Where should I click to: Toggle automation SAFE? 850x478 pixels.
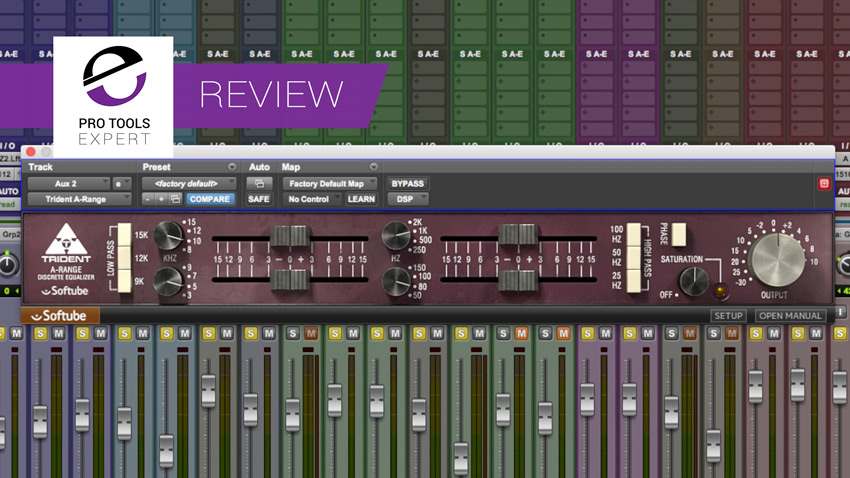pos(259,199)
